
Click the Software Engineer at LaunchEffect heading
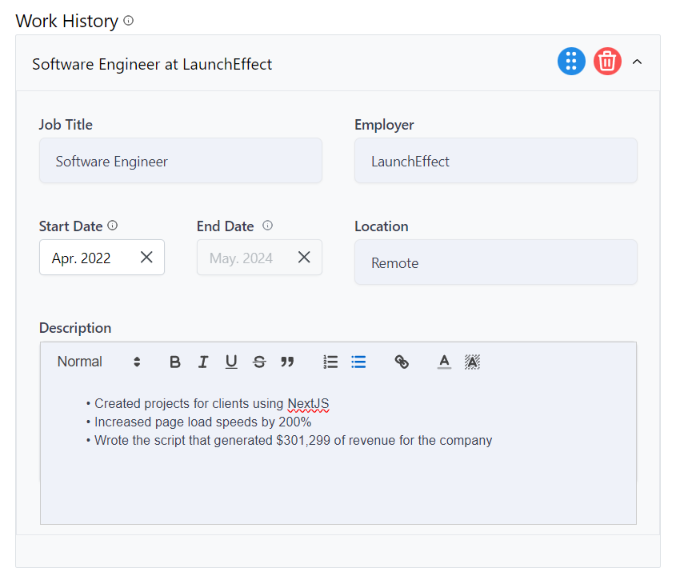(152, 65)
